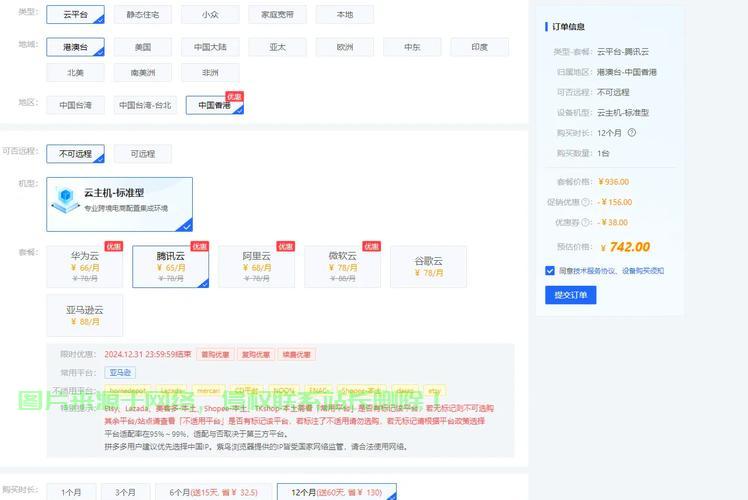Pick the 本地 type option

tap(344, 14)
